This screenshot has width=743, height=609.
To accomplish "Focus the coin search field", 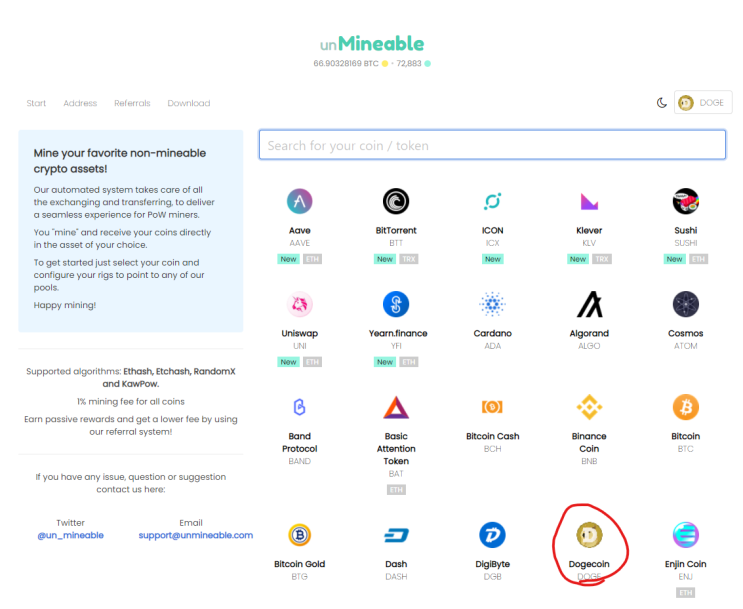I will click(492, 145).
